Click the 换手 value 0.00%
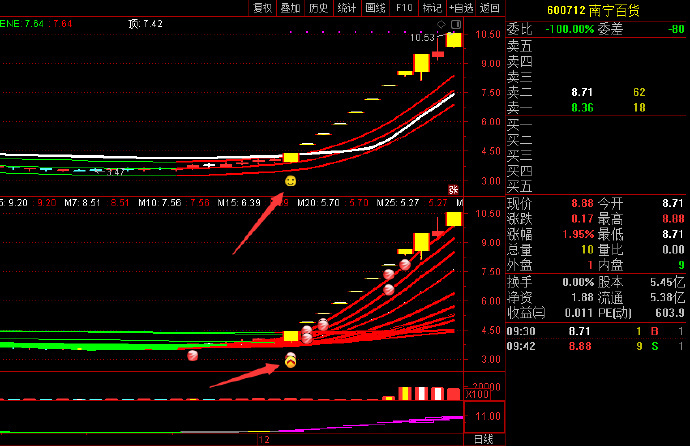Image resolution: width=690 pixels, height=446 pixels. click(578, 282)
